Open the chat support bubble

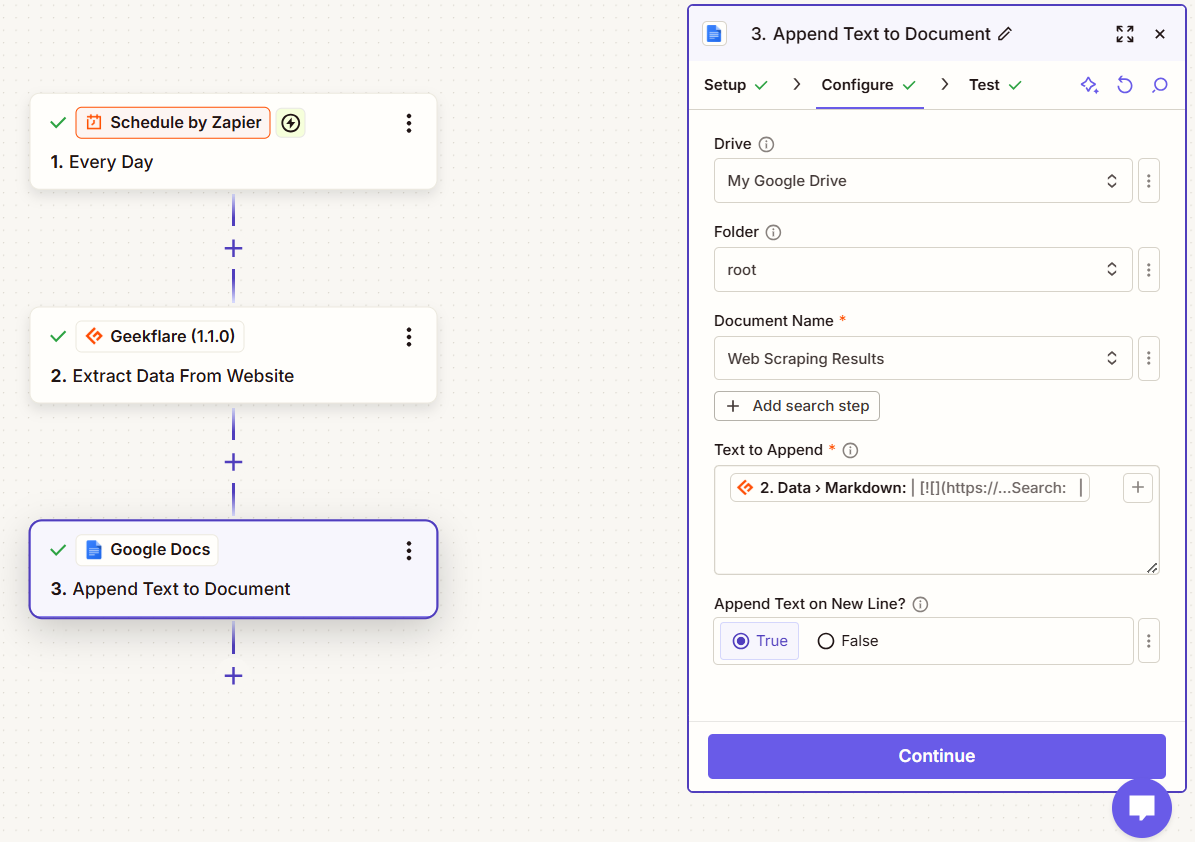(1142, 808)
